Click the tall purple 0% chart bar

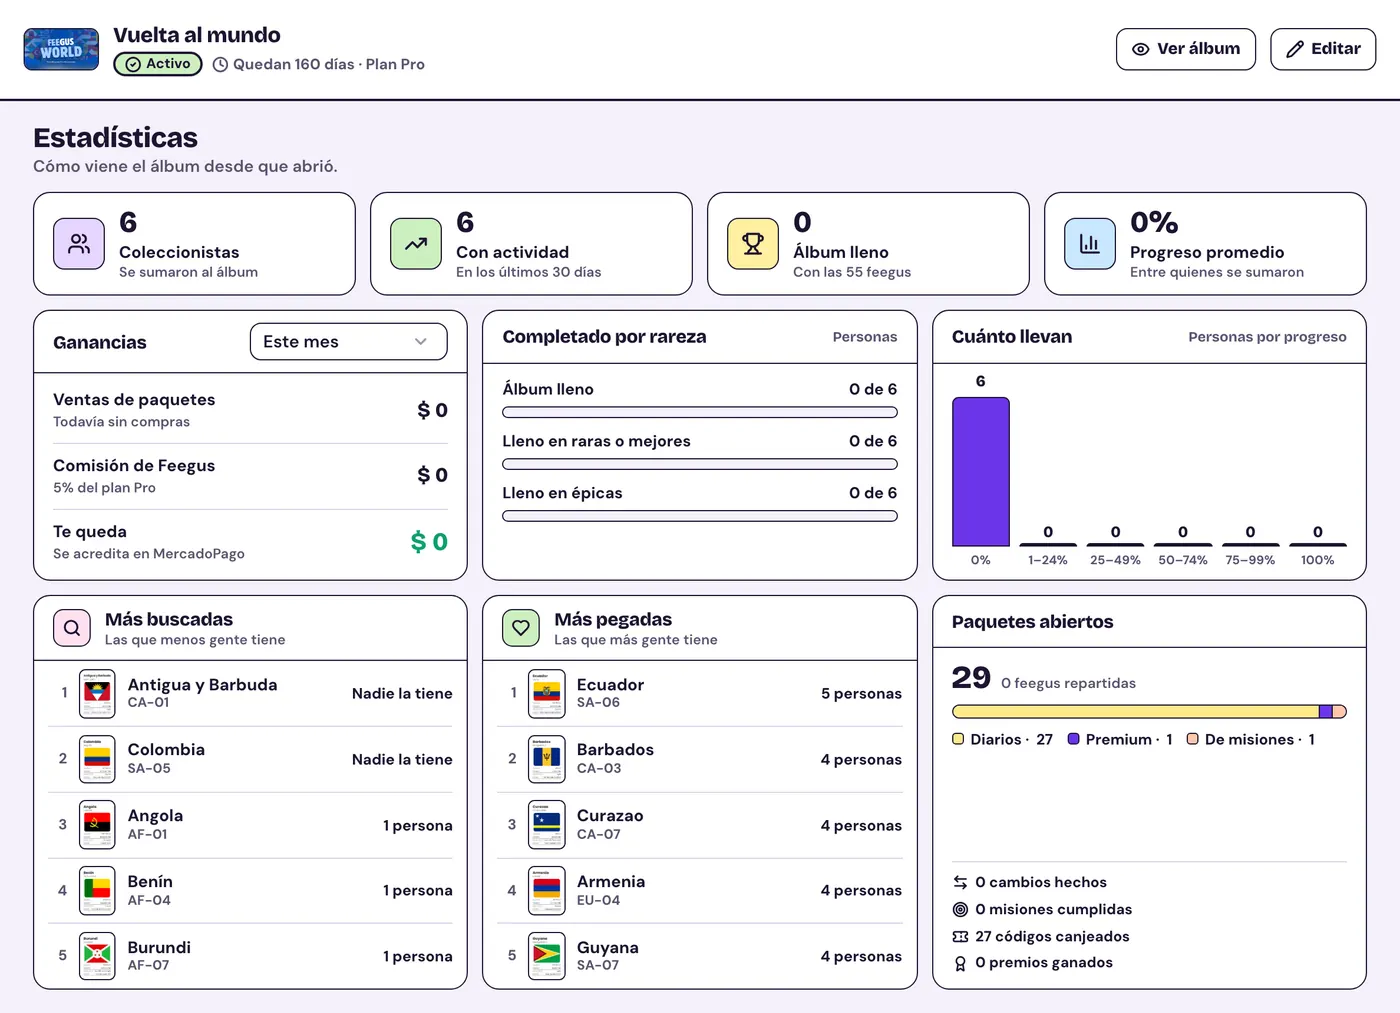(x=981, y=471)
